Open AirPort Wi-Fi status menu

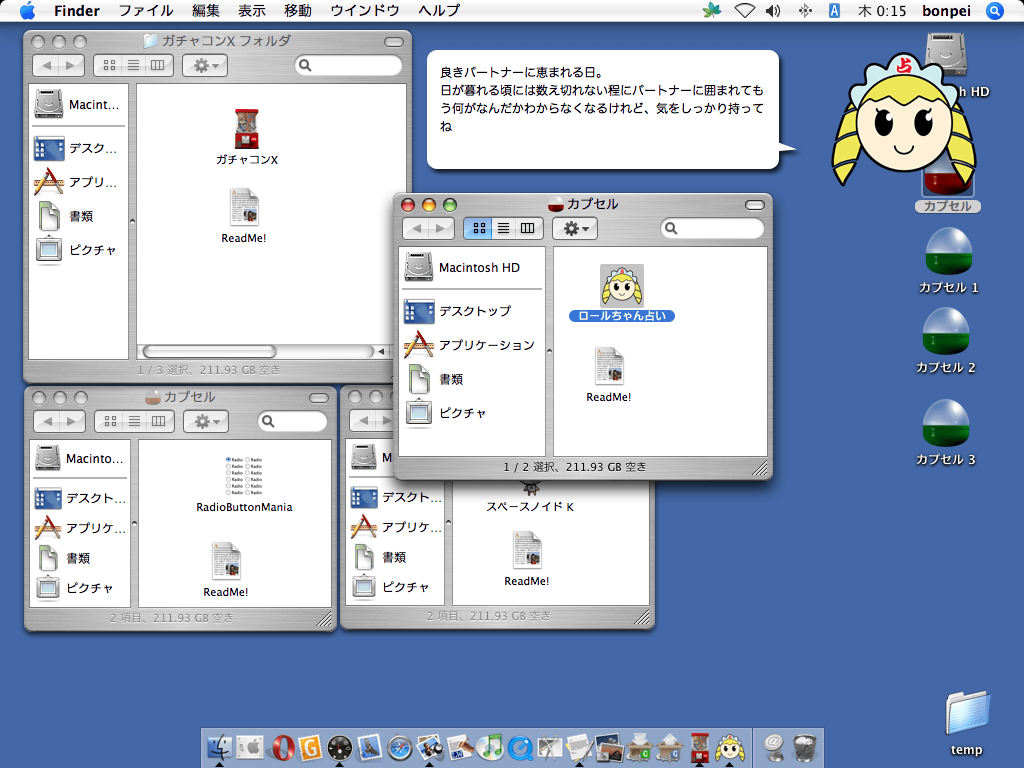744,10
